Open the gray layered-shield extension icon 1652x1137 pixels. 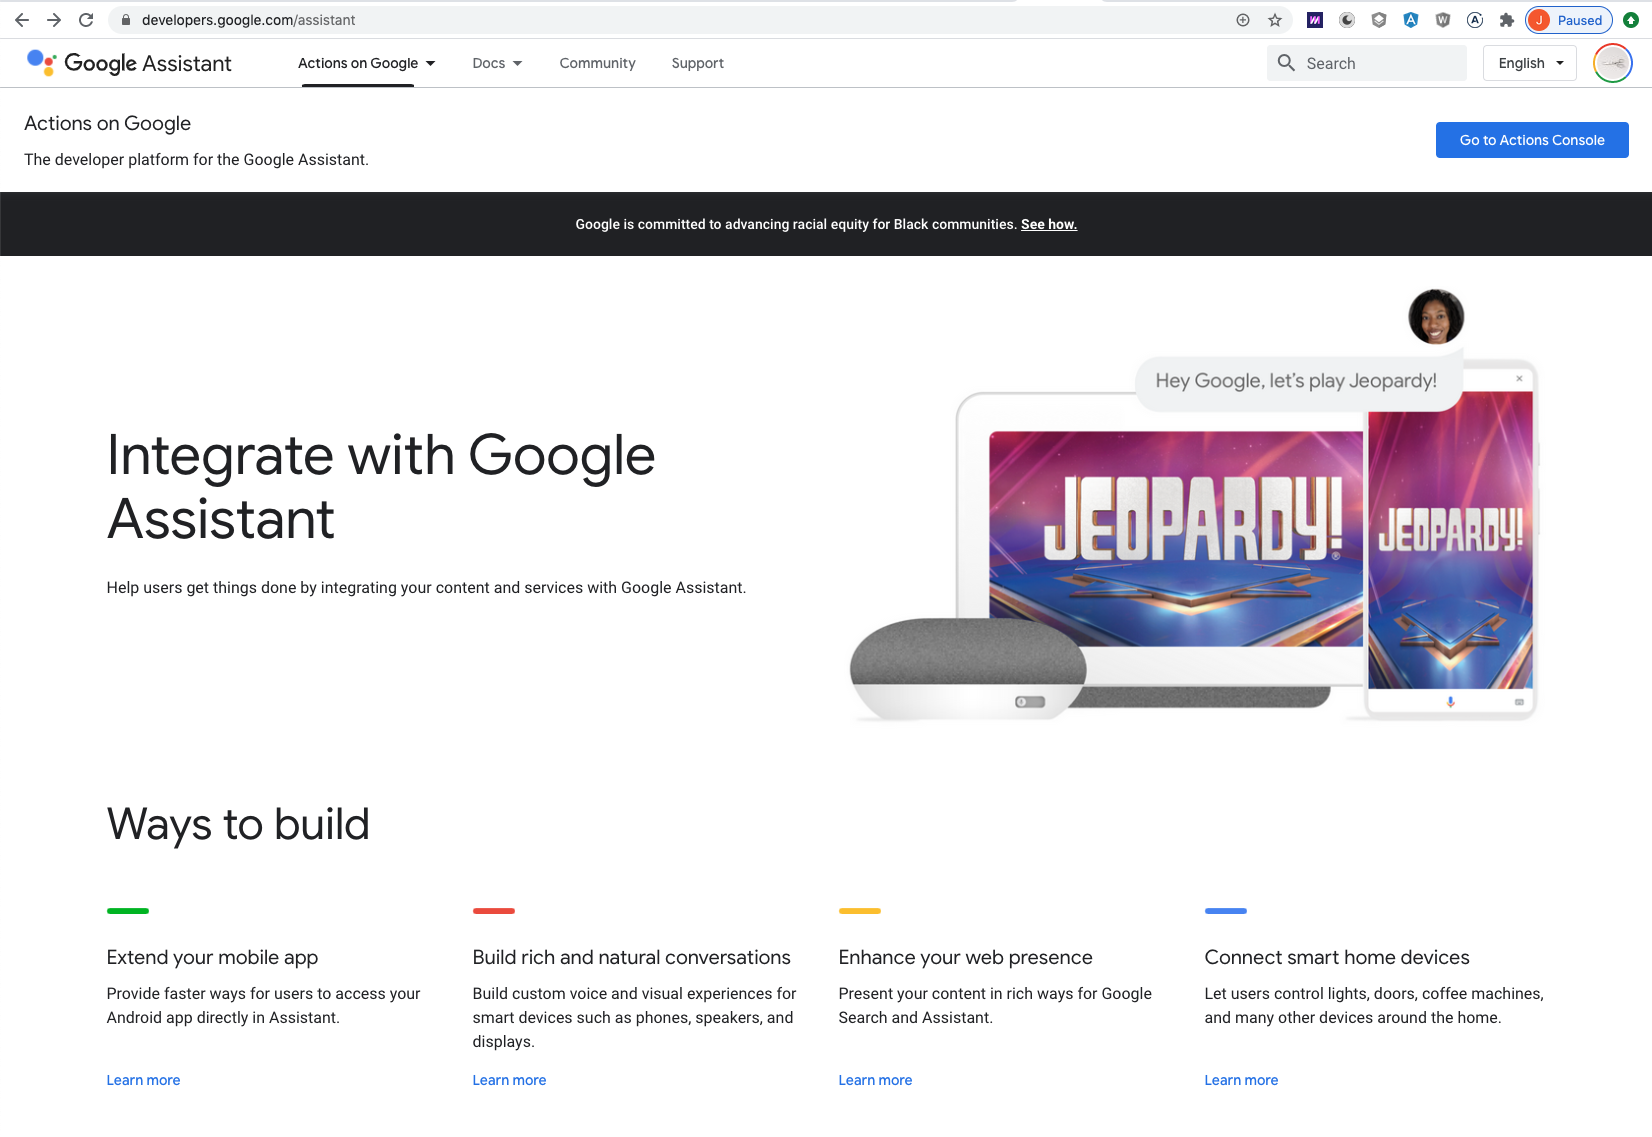tap(1379, 20)
